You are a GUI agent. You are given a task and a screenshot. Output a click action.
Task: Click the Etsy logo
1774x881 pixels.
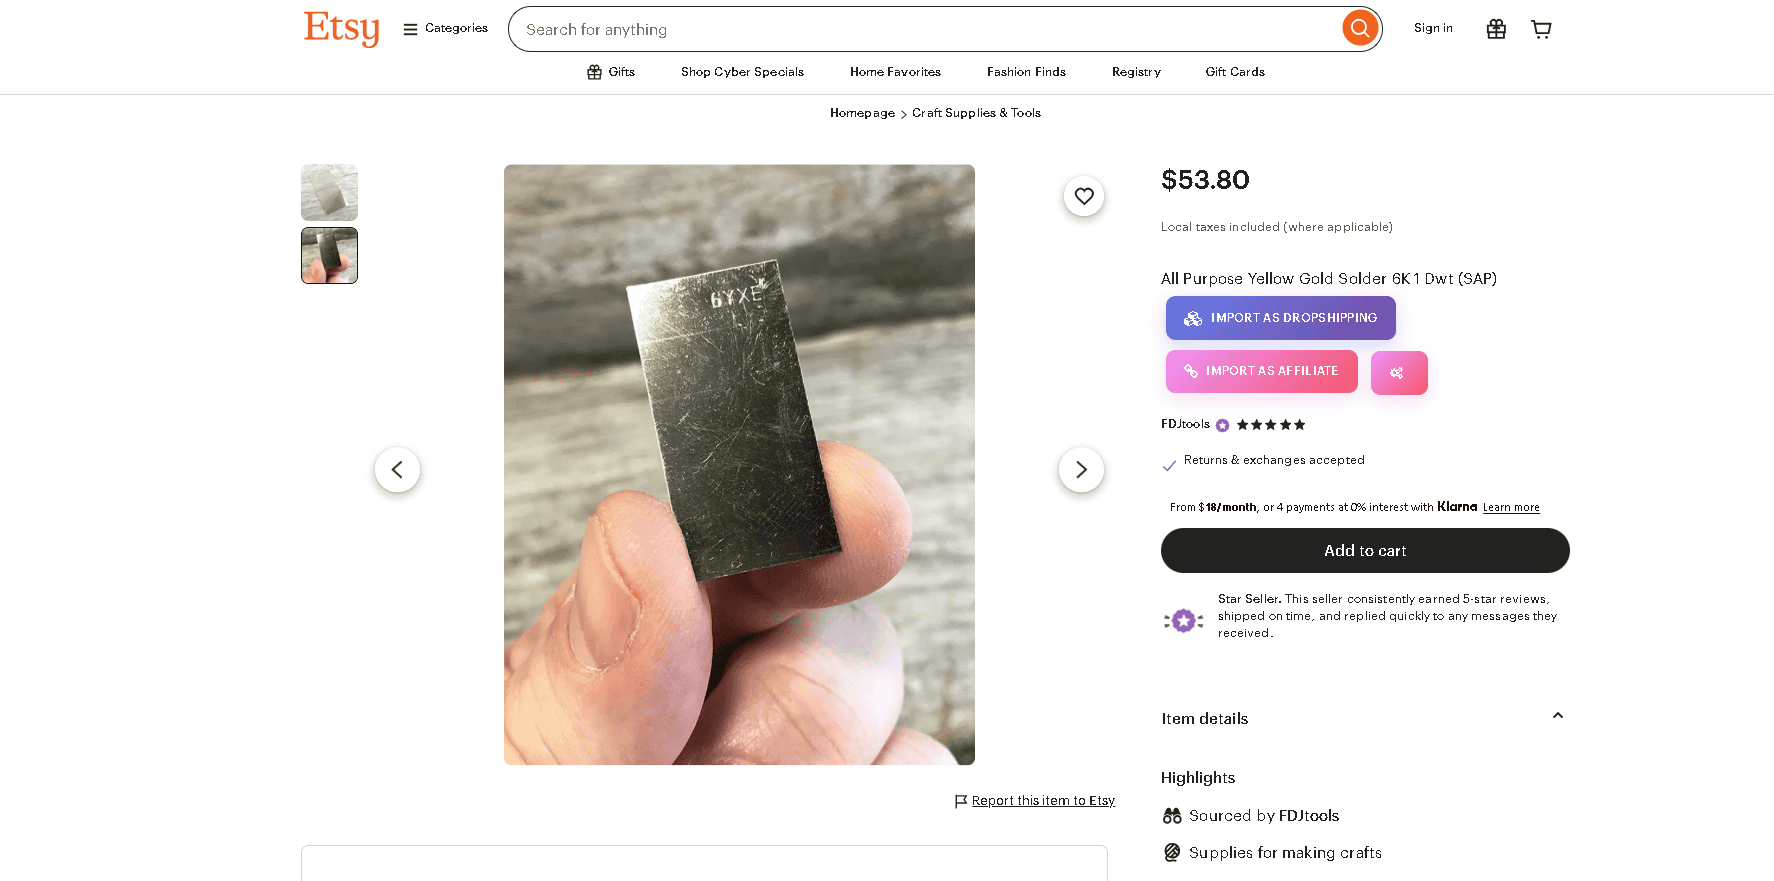click(341, 28)
